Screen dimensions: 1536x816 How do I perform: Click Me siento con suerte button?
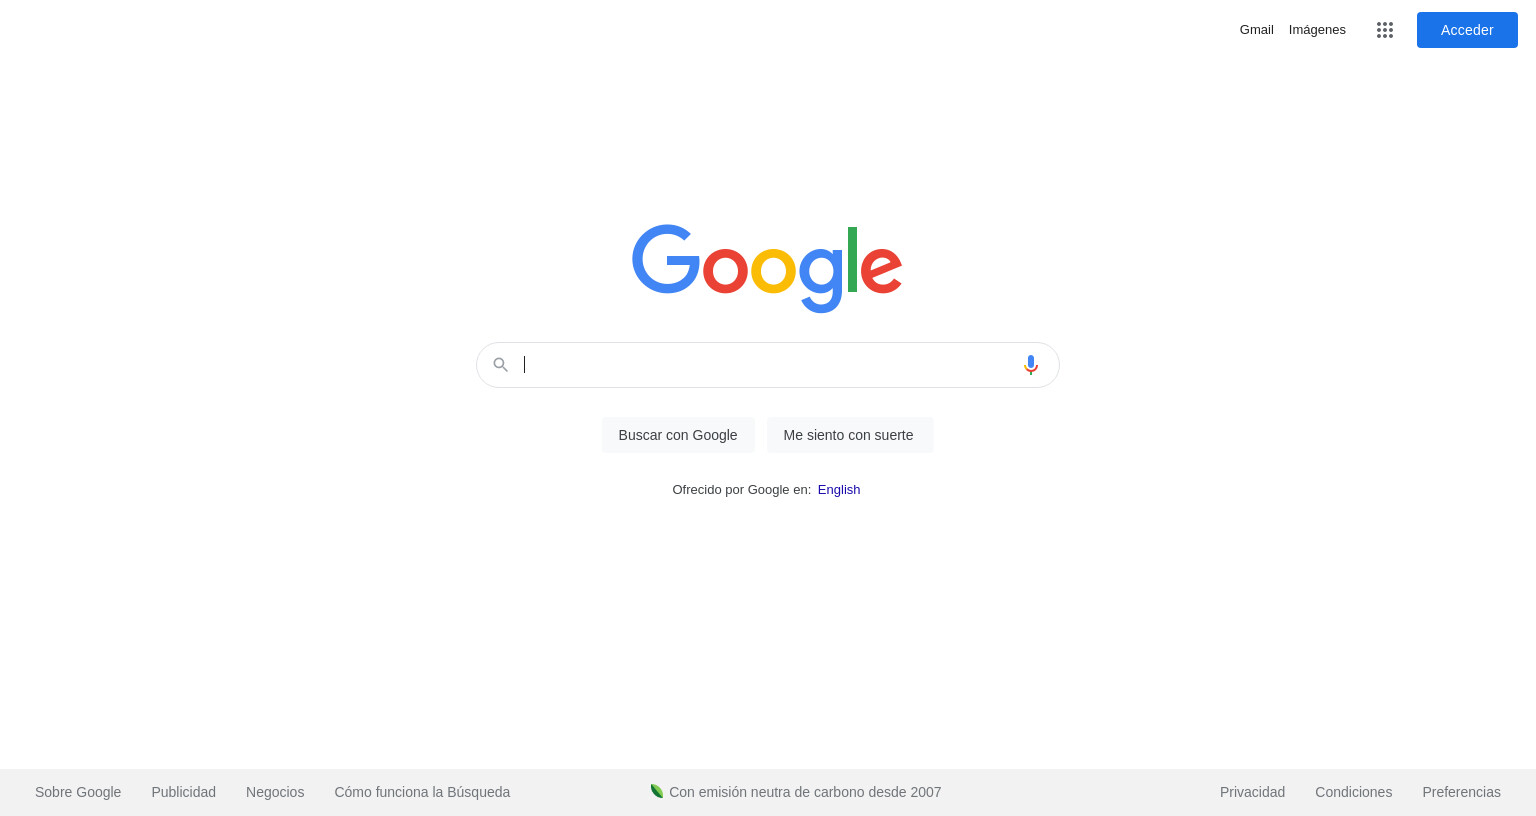coord(849,435)
